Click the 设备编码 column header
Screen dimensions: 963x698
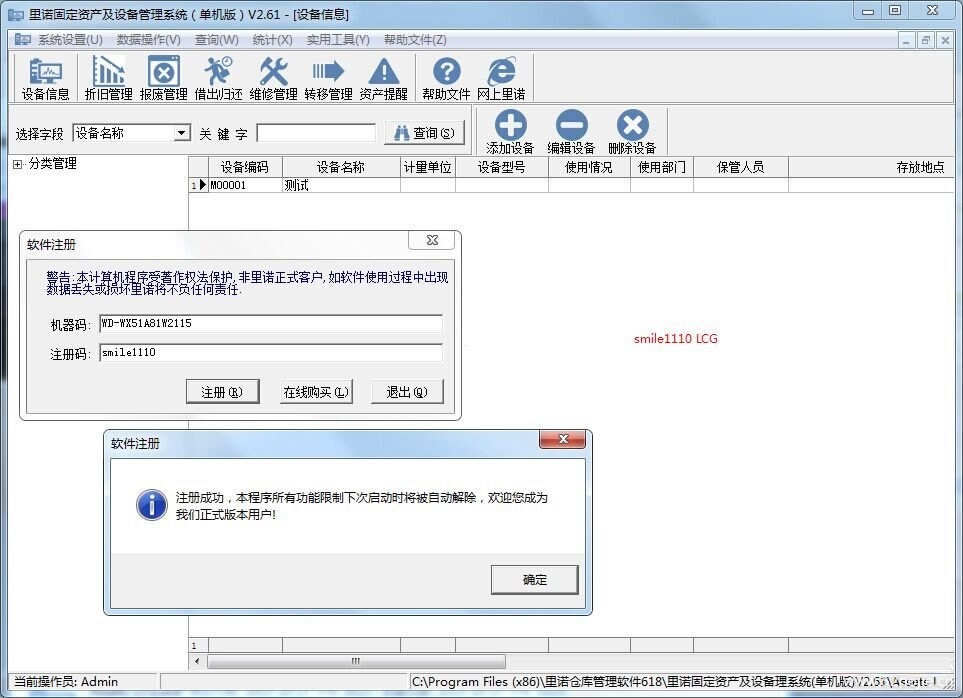tap(245, 167)
